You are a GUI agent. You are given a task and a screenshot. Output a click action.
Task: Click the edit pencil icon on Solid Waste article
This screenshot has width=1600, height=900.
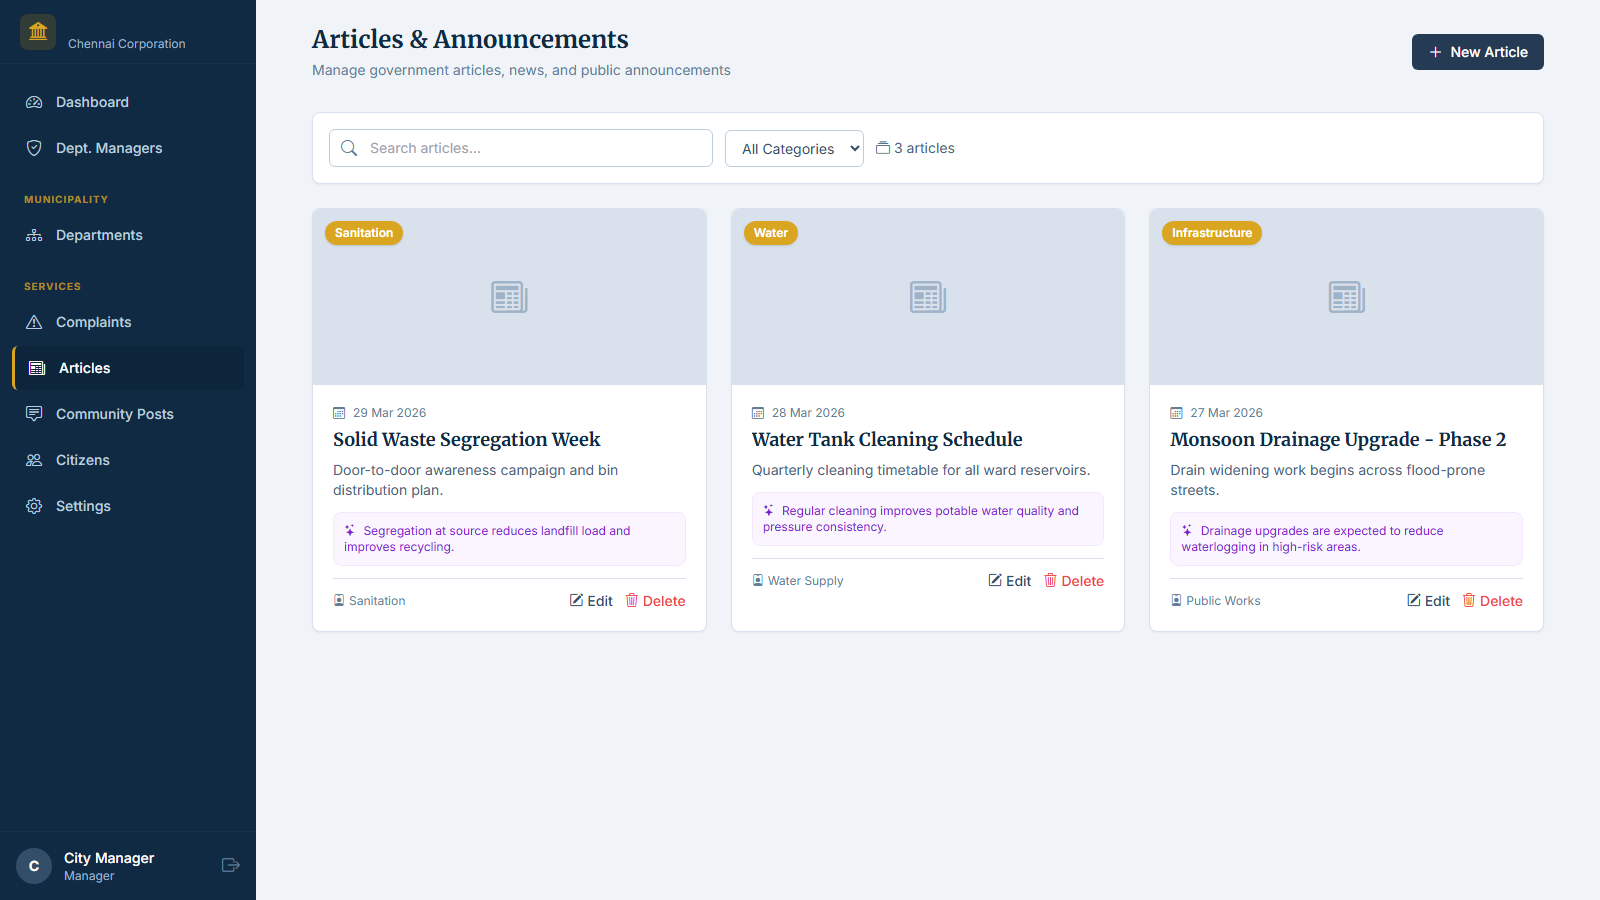coord(577,600)
